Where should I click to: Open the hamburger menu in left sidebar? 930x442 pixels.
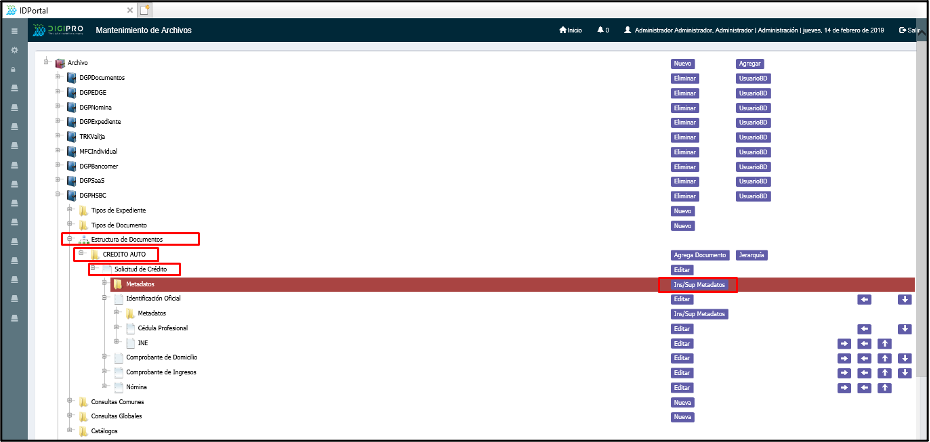point(14,31)
